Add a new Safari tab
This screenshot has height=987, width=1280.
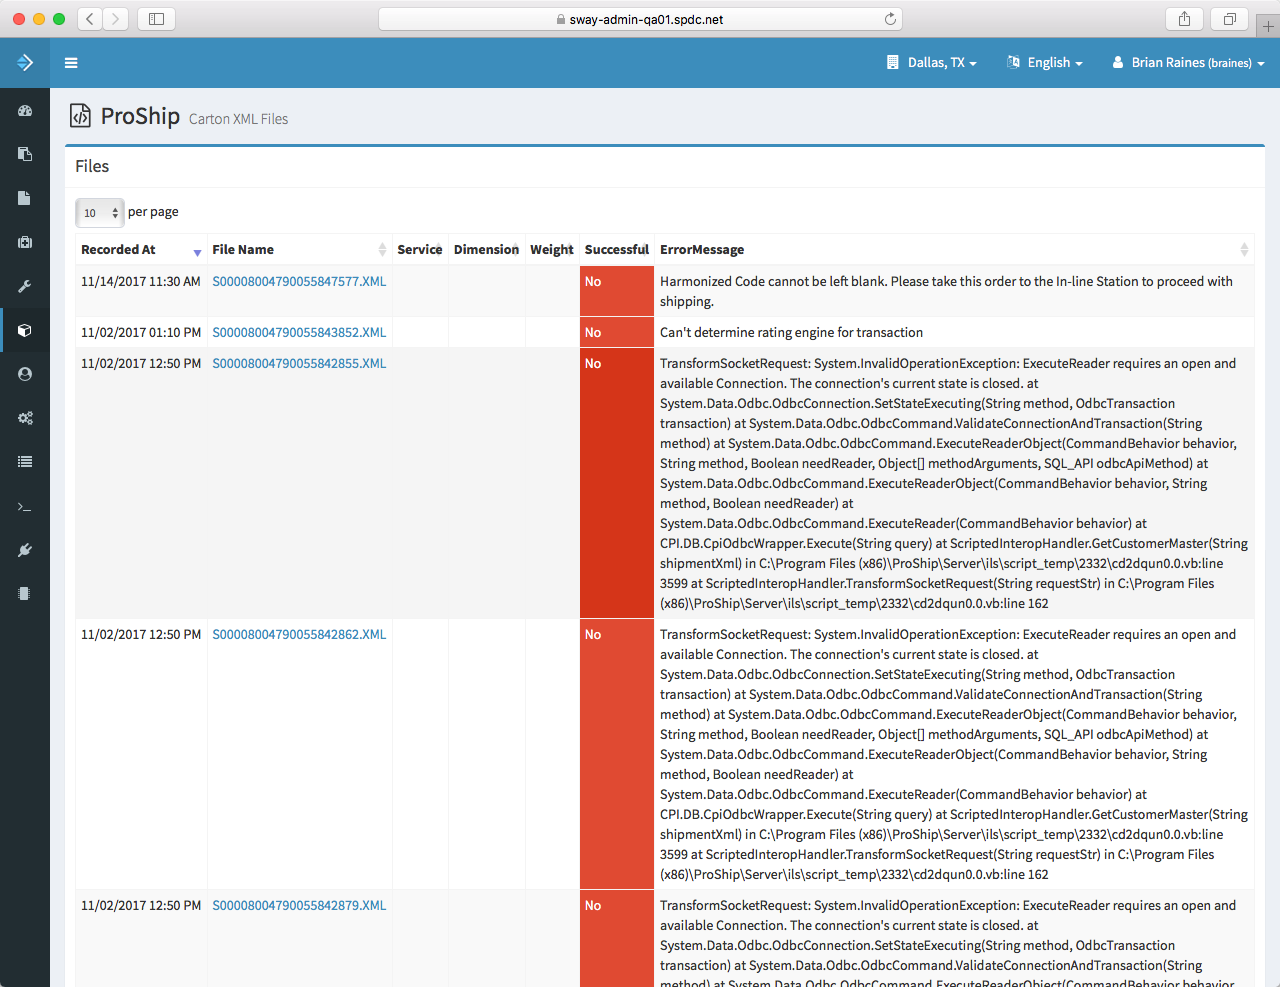point(1268,25)
